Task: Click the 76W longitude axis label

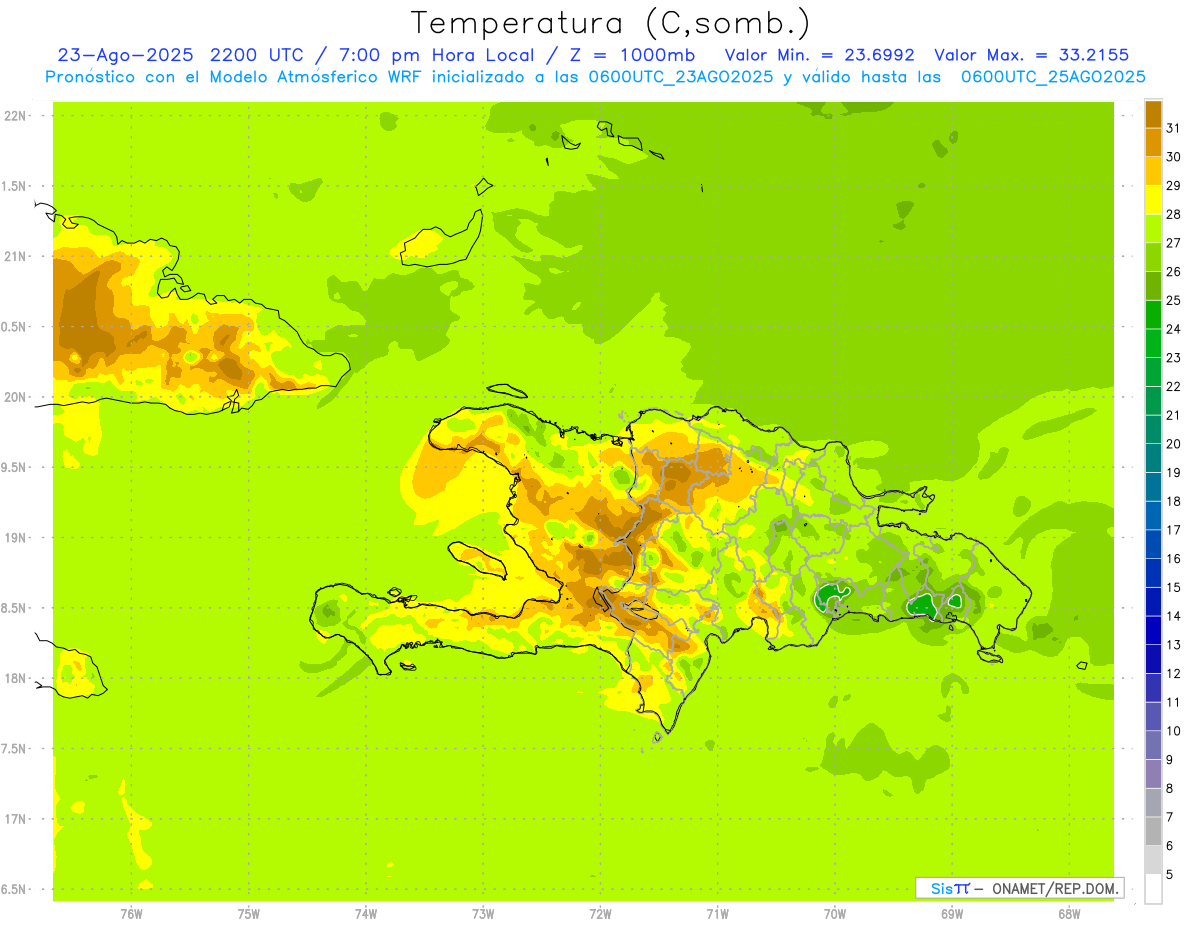Action: 131,913
